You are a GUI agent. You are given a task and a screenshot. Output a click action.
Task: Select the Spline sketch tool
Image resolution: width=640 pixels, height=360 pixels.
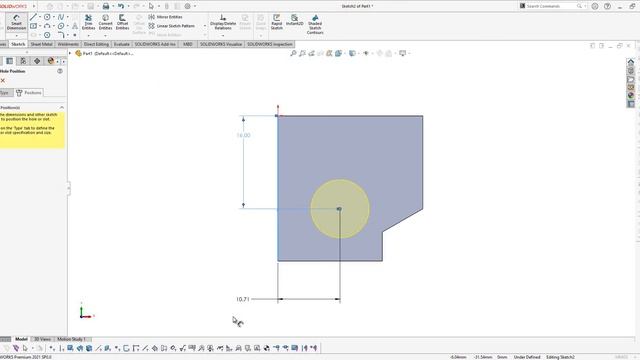point(61,17)
